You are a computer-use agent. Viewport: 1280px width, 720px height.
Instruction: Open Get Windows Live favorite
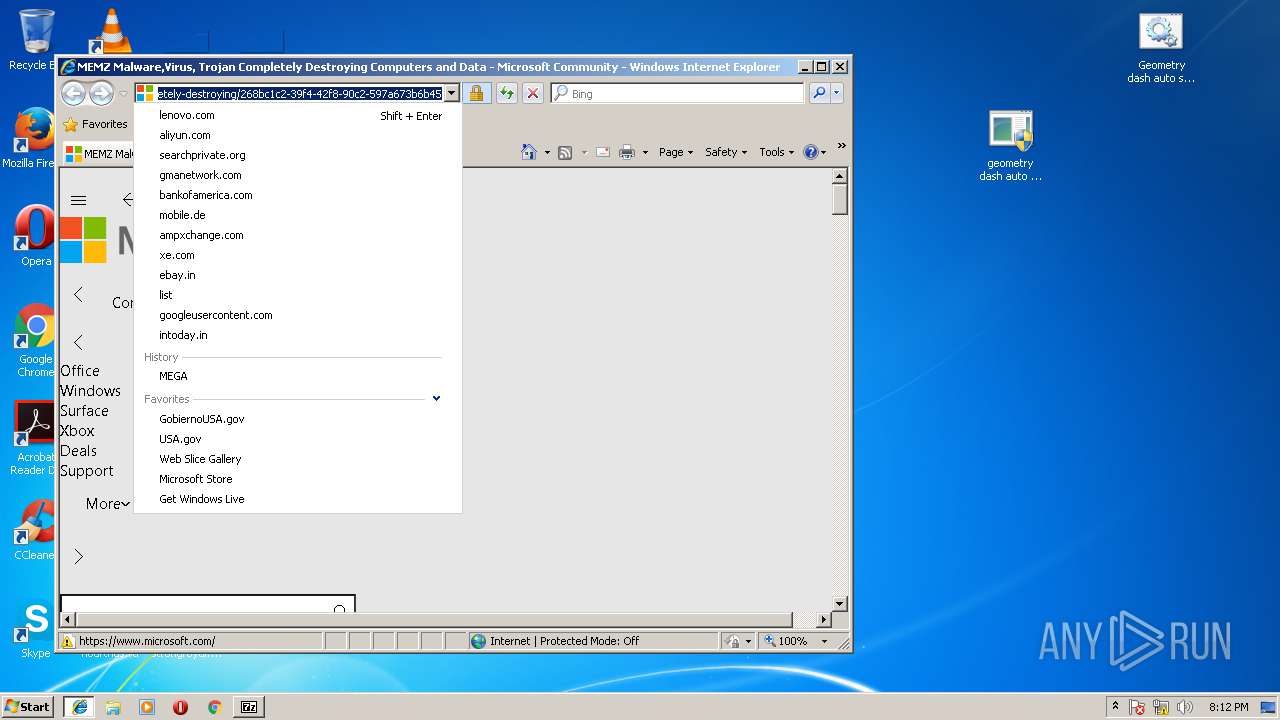(202, 499)
